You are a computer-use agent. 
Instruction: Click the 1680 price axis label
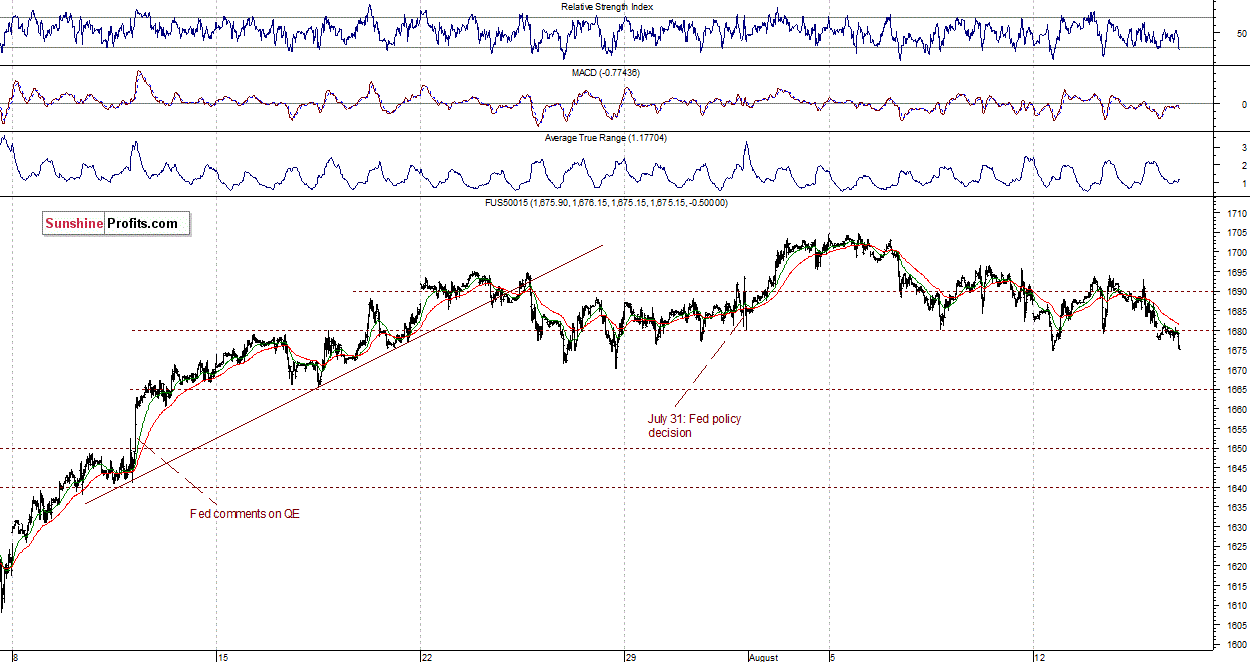coord(1236,331)
